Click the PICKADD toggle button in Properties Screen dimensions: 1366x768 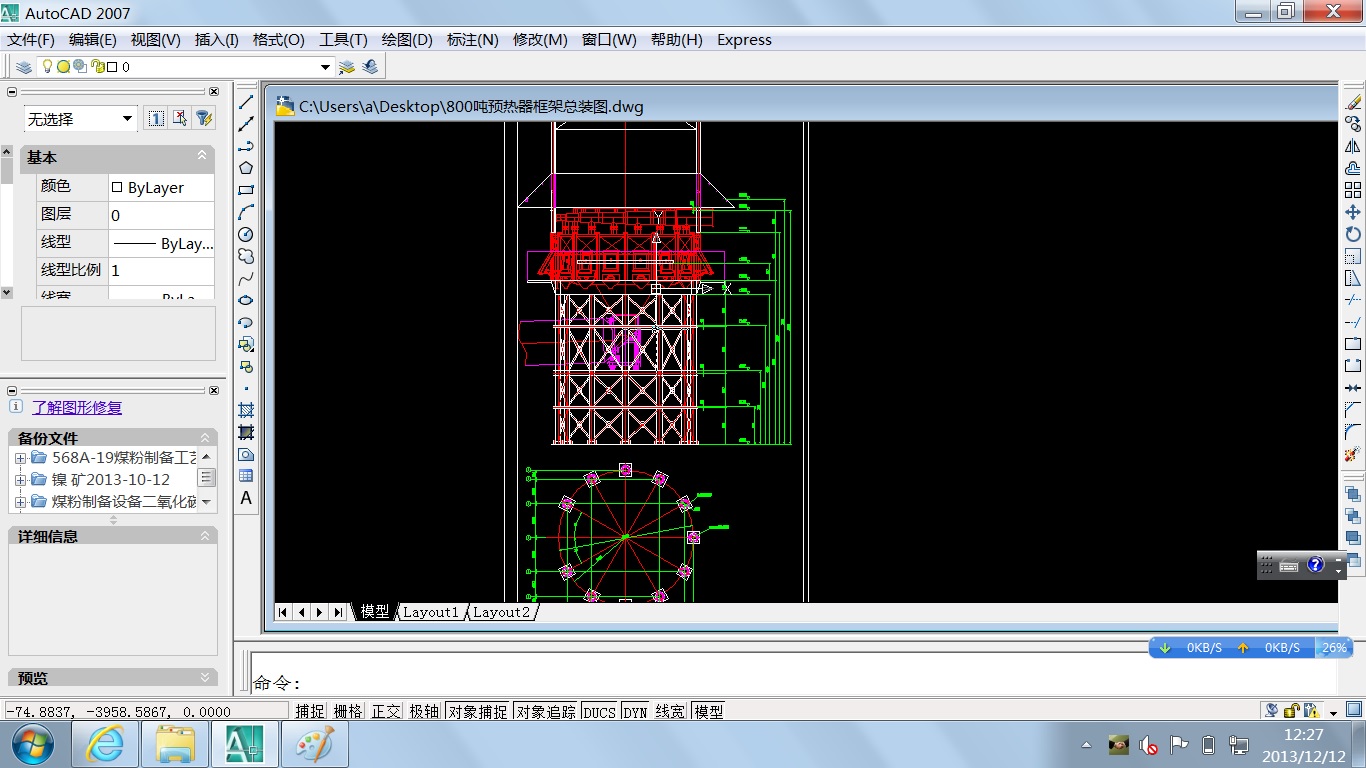pyautogui.click(x=156, y=118)
